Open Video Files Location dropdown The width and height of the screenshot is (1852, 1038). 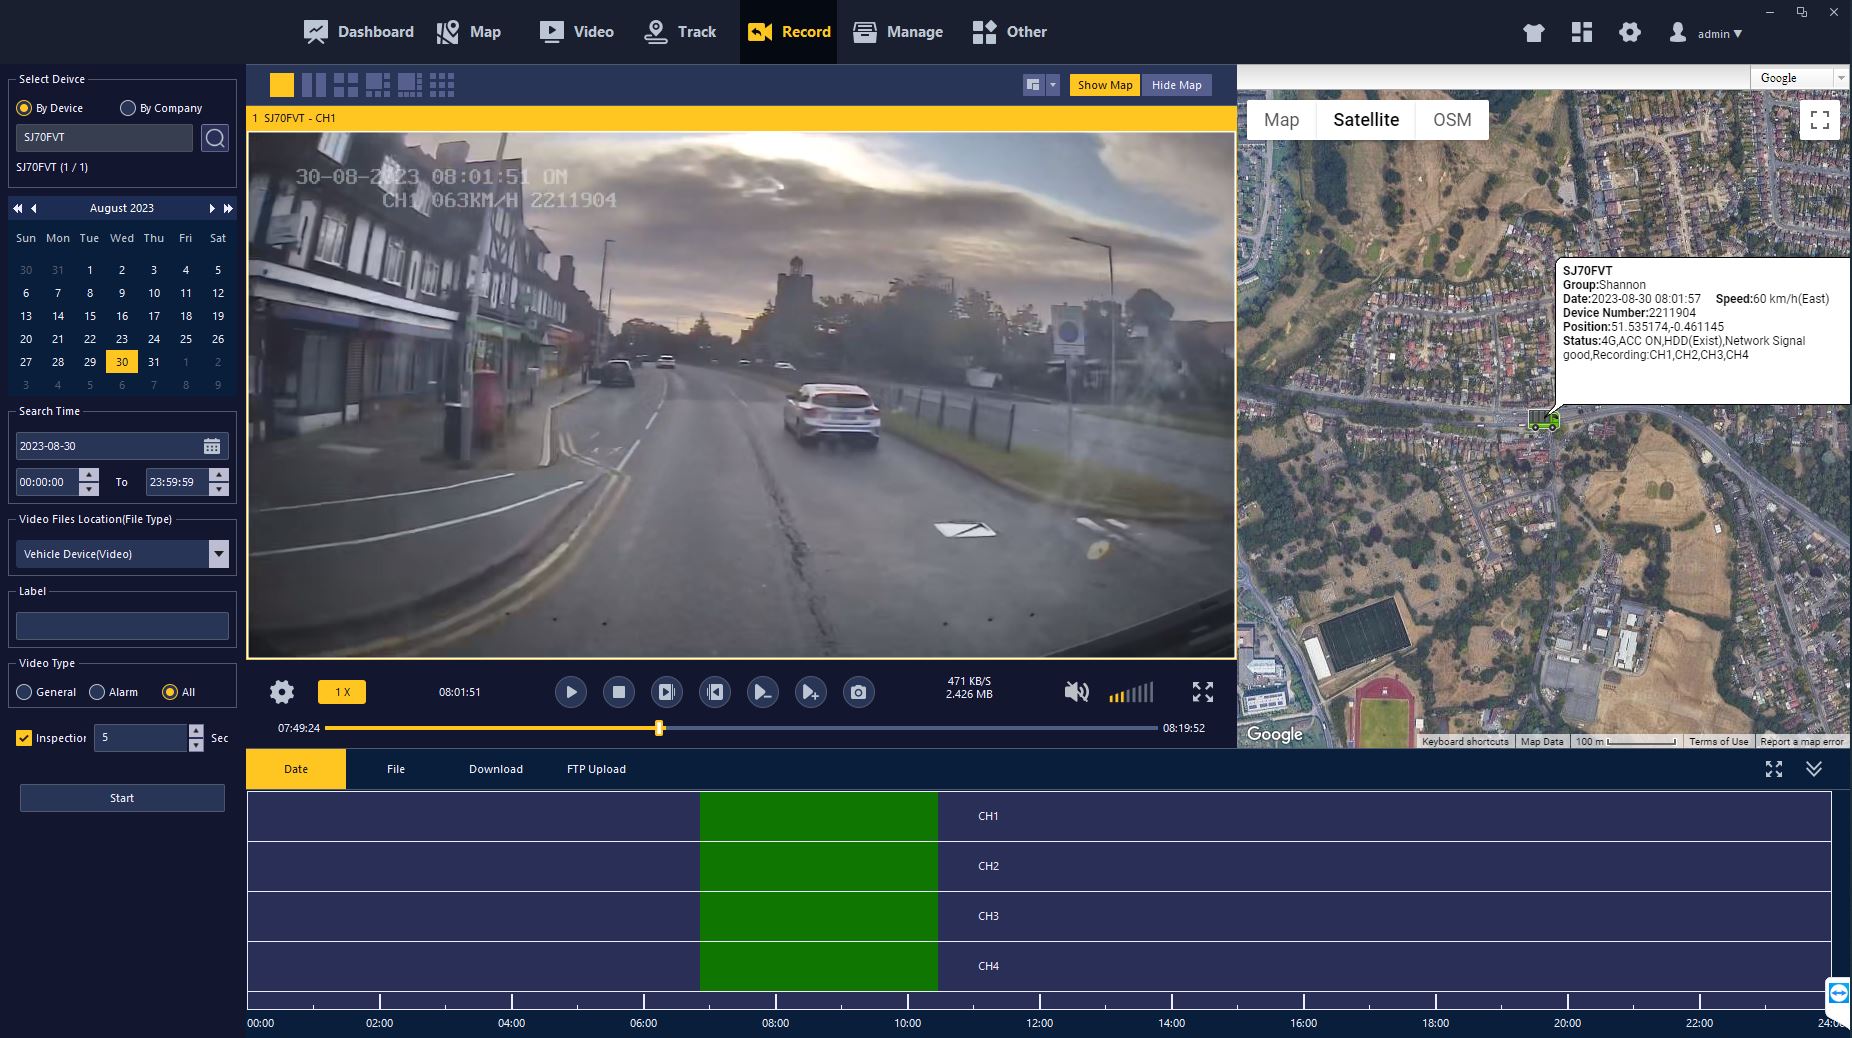(218, 554)
